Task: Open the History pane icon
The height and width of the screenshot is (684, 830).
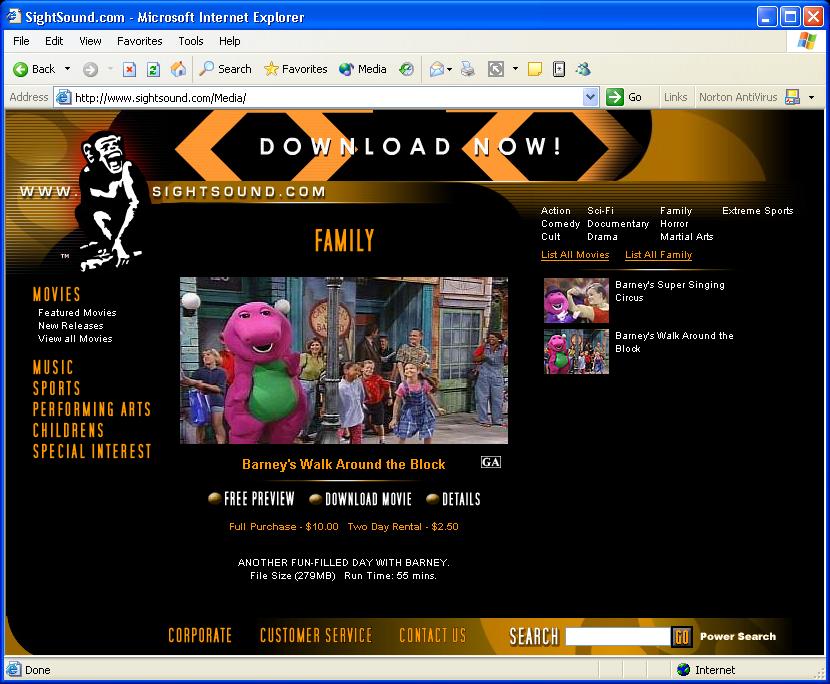Action: click(x=407, y=69)
